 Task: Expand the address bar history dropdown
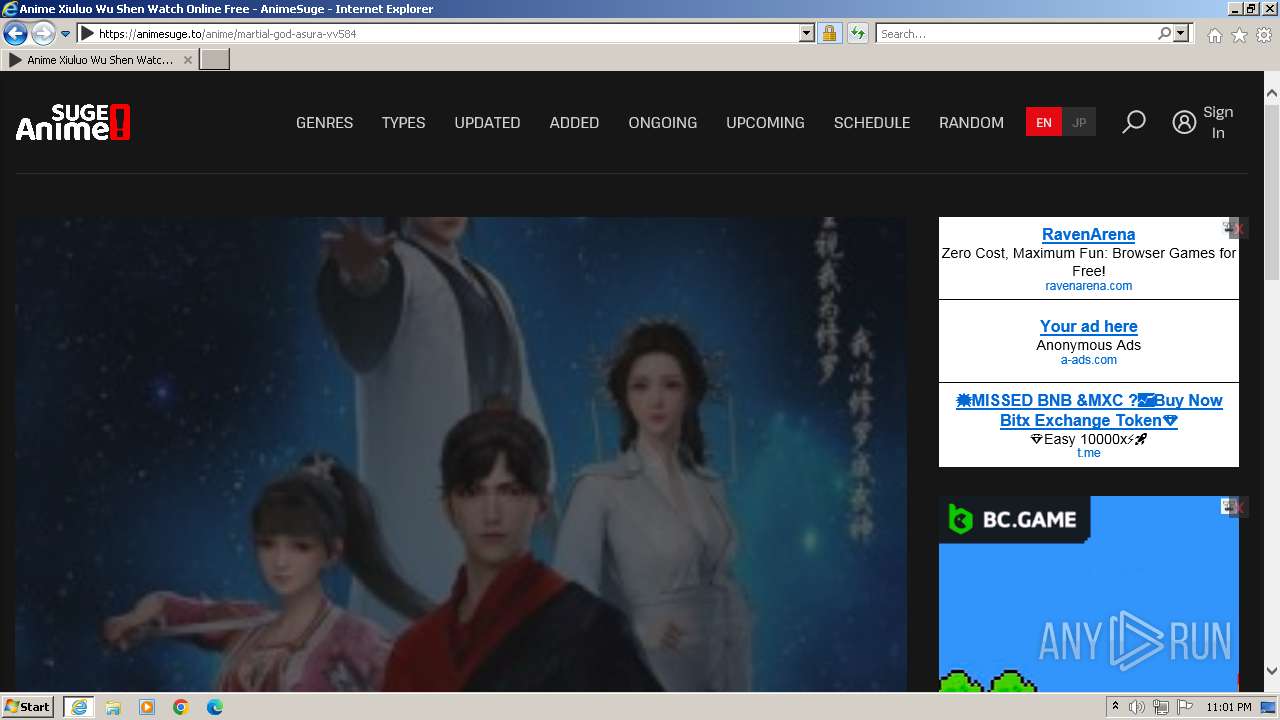[807, 33]
